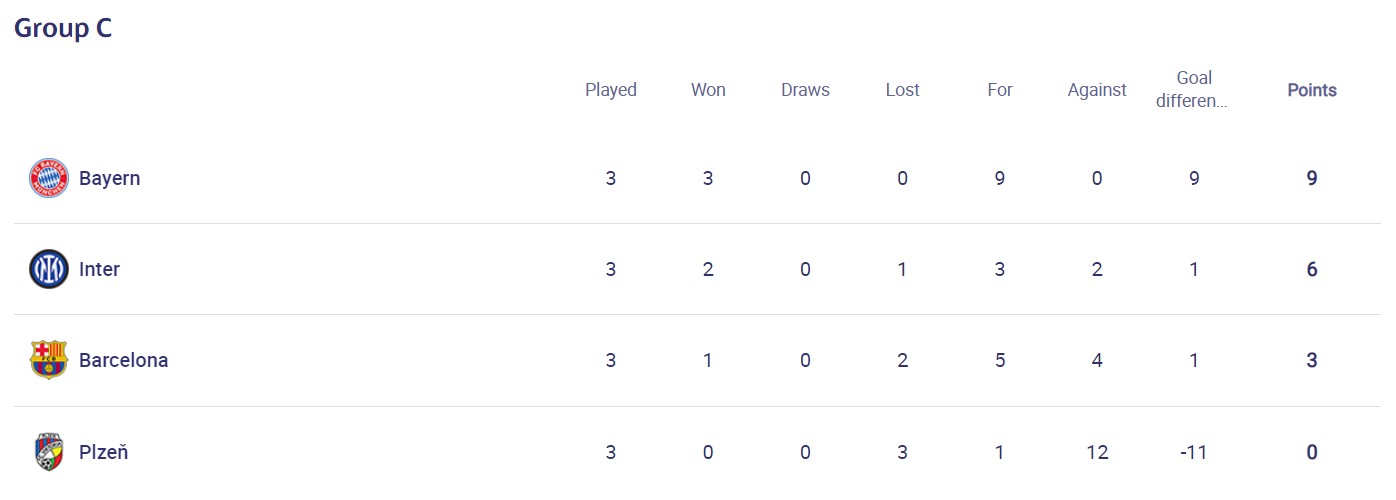Click the Viktoria Plzeň club crest
1396x500 pixels.
(x=48, y=452)
